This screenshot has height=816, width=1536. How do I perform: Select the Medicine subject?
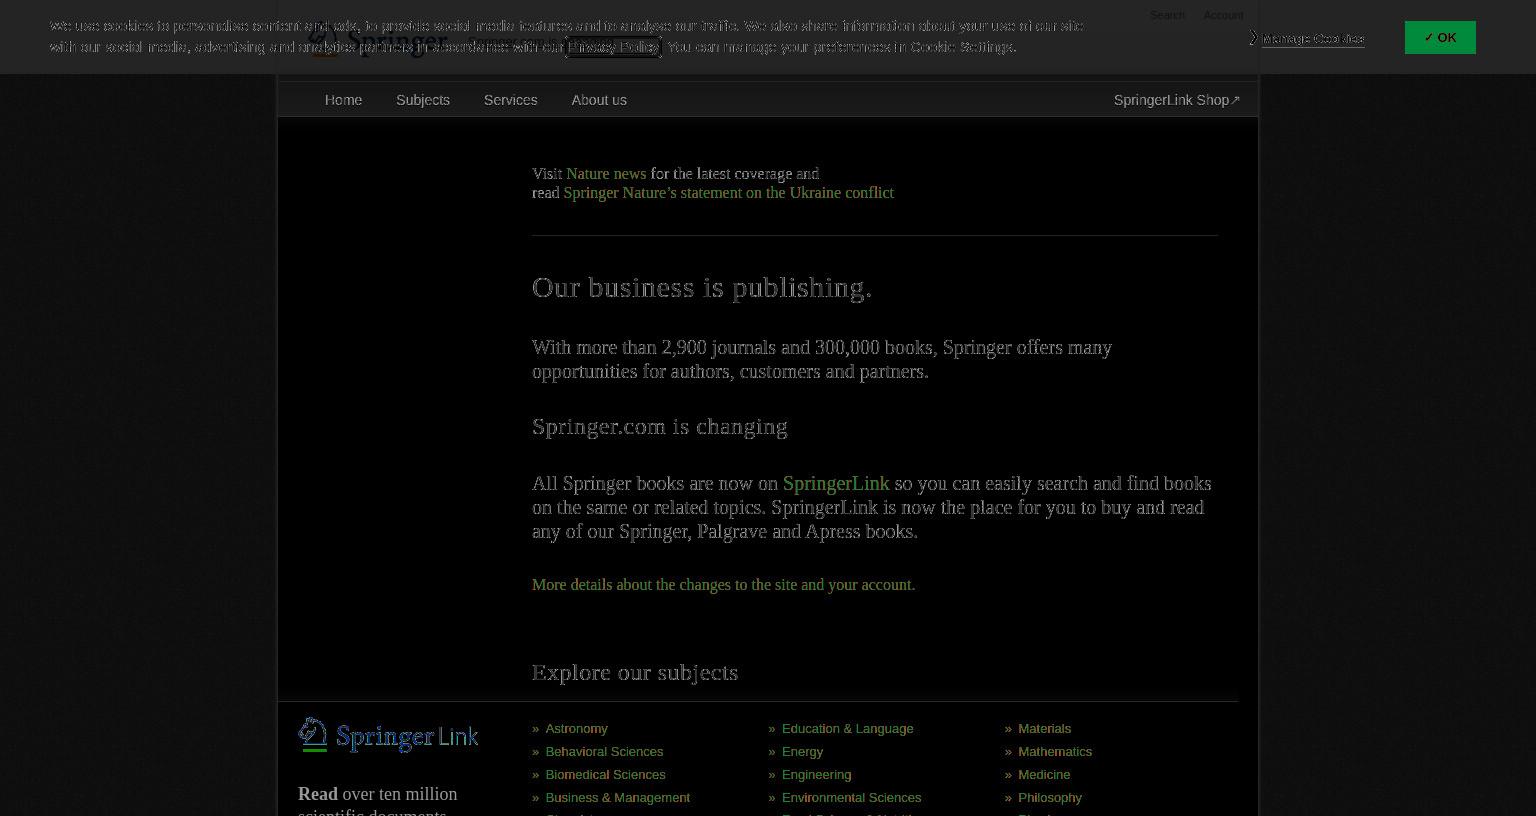(x=1044, y=775)
